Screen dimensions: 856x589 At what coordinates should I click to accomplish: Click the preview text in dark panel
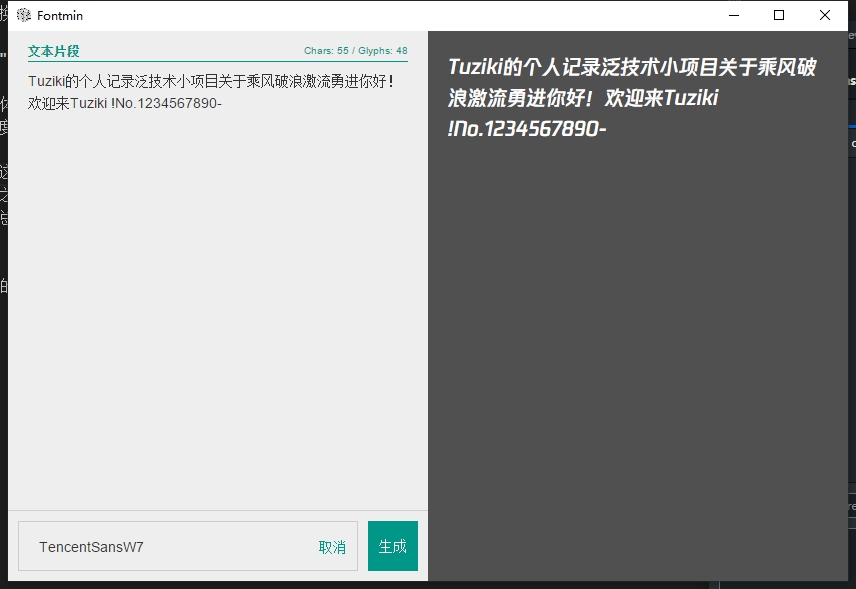coord(632,98)
